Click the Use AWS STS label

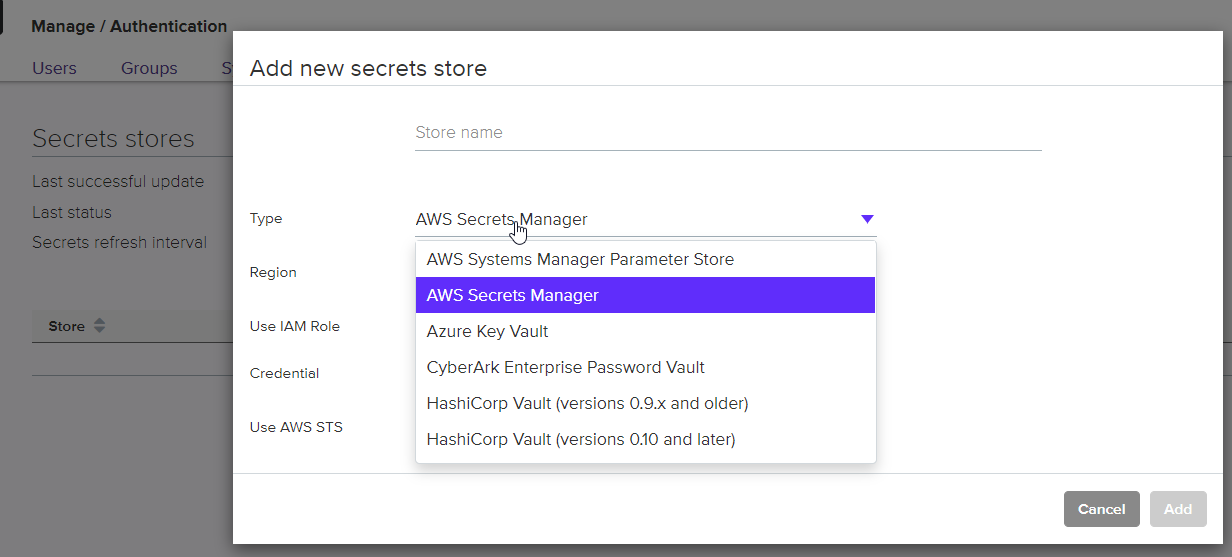click(296, 427)
